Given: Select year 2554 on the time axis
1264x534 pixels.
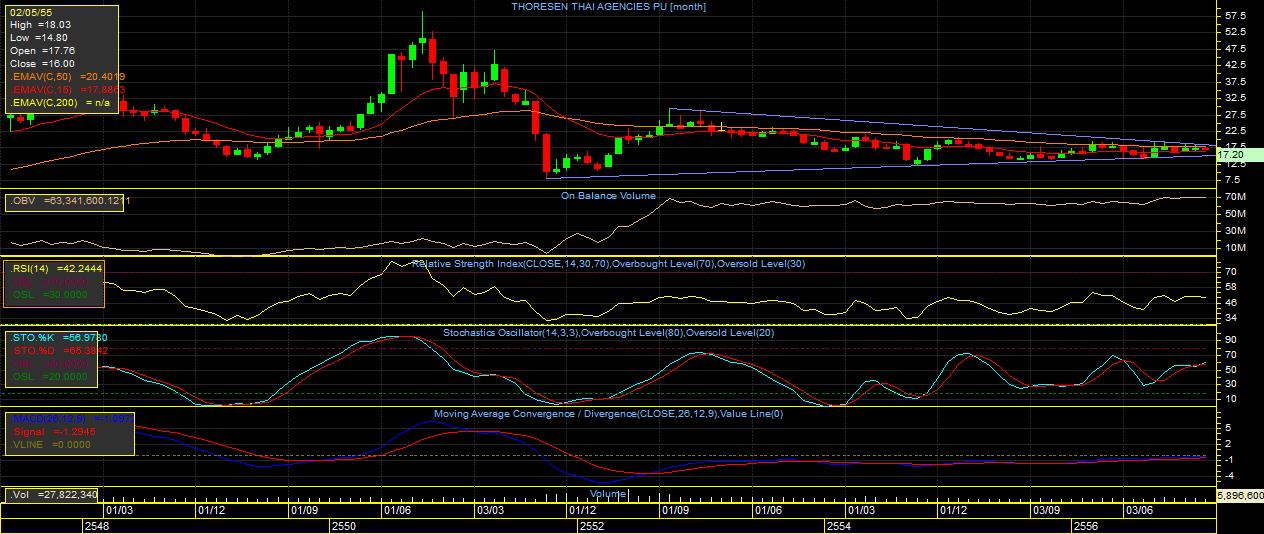Looking at the screenshot, I should [x=838, y=525].
